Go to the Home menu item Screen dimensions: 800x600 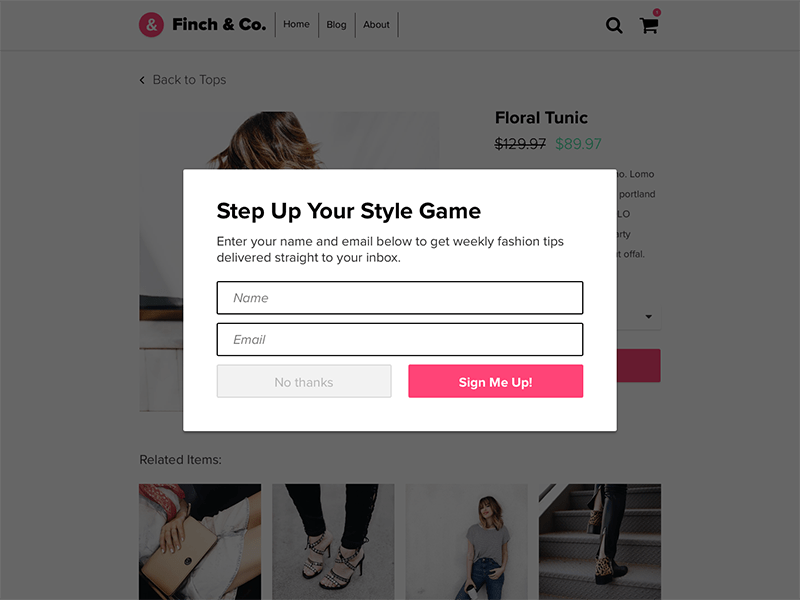(x=296, y=24)
